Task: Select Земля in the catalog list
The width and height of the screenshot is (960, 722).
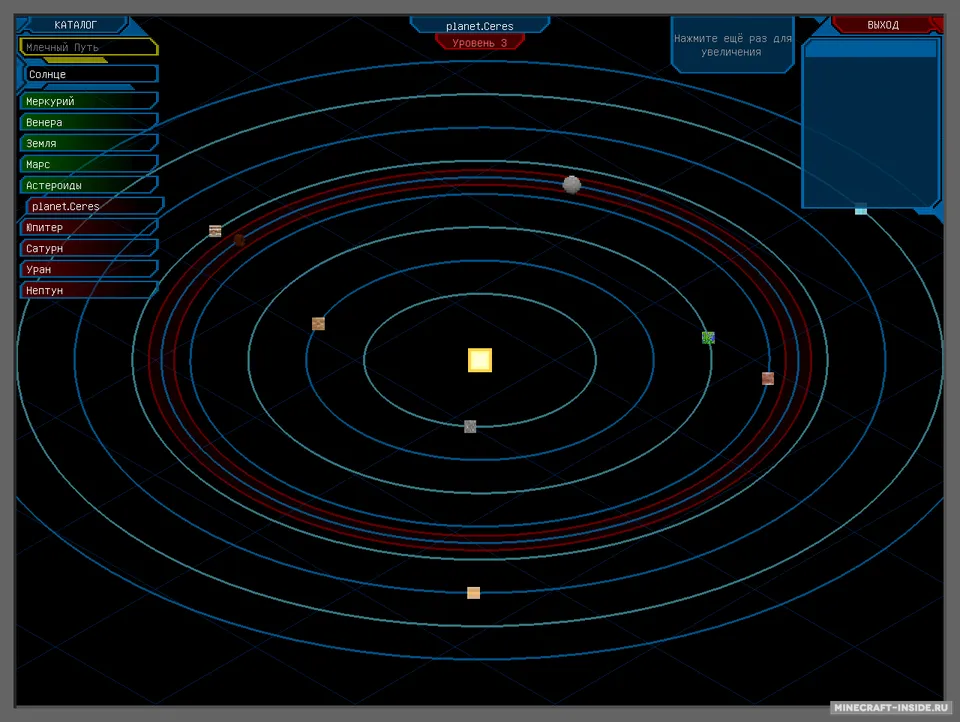Action: point(89,143)
